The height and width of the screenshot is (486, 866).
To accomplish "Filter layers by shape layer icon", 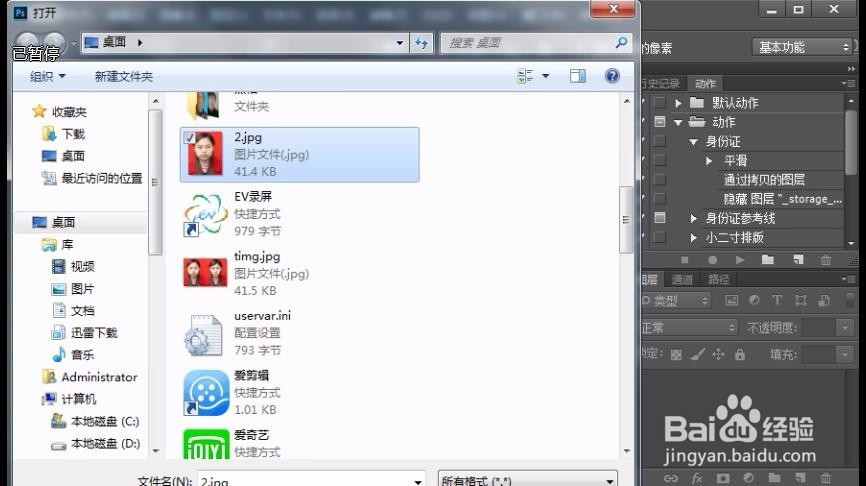I will [801, 300].
